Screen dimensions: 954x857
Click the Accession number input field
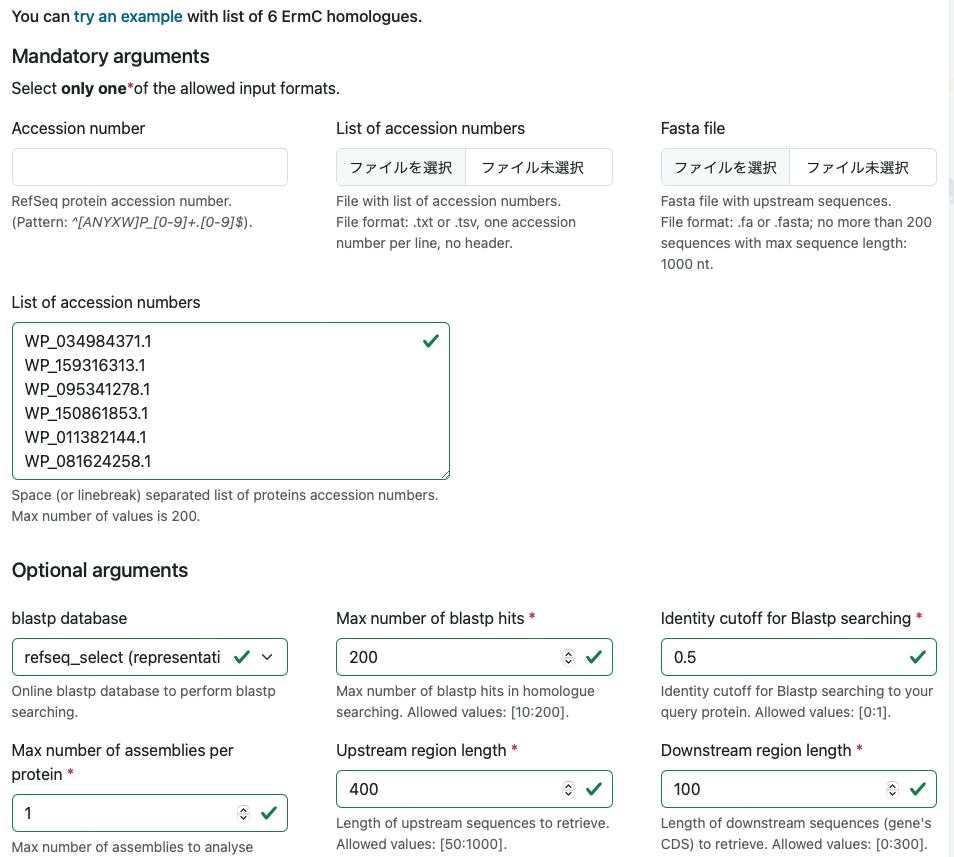pos(148,166)
